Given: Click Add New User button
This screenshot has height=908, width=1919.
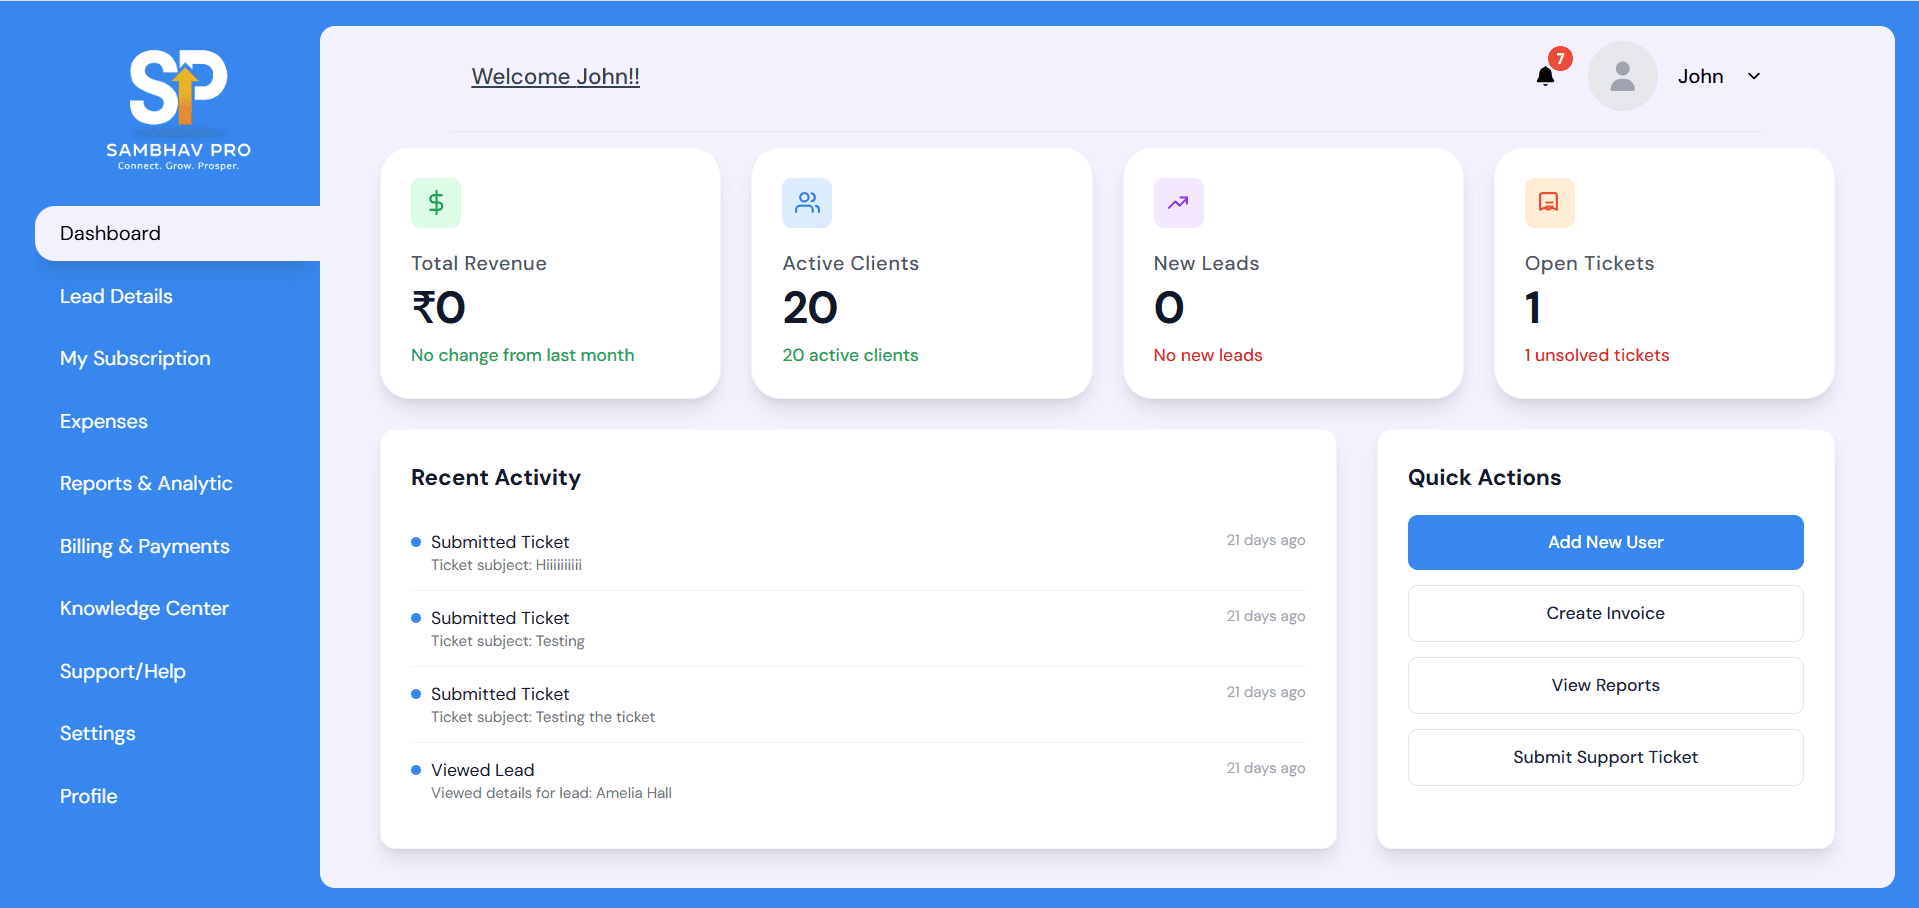Looking at the screenshot, I should pos(1605,542).
